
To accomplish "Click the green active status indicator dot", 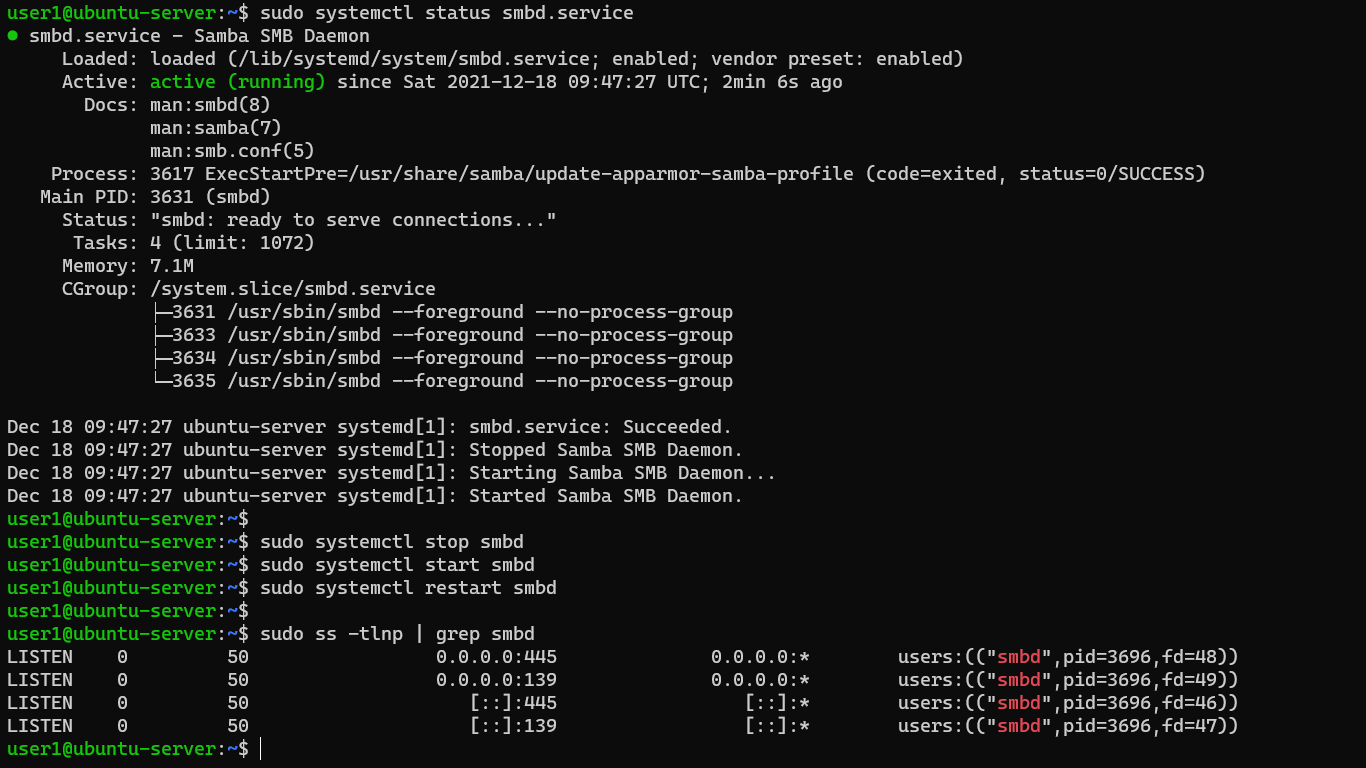I will click(x=10, y=35).
